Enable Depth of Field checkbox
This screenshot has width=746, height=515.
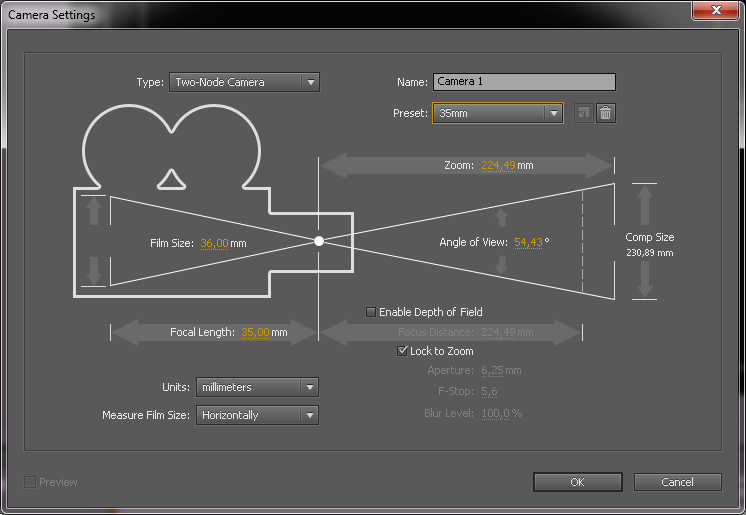pyautogui.click(x=371, y=312)
